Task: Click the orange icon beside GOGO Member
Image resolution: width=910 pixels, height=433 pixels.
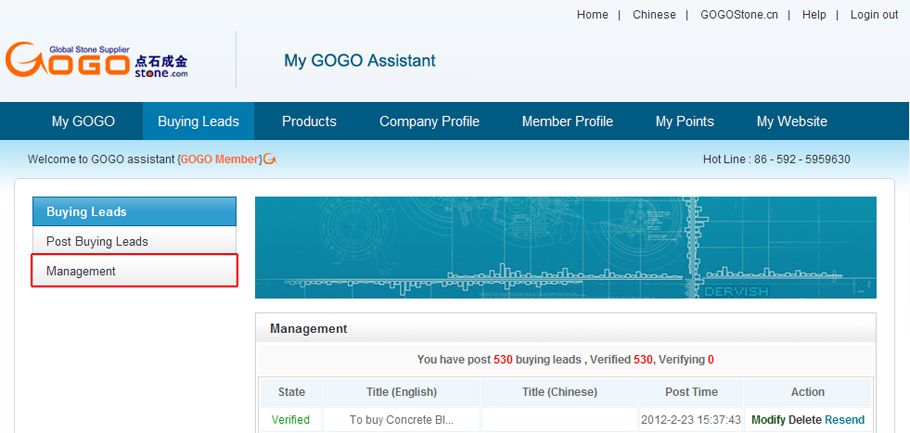Action: point(270,159)
